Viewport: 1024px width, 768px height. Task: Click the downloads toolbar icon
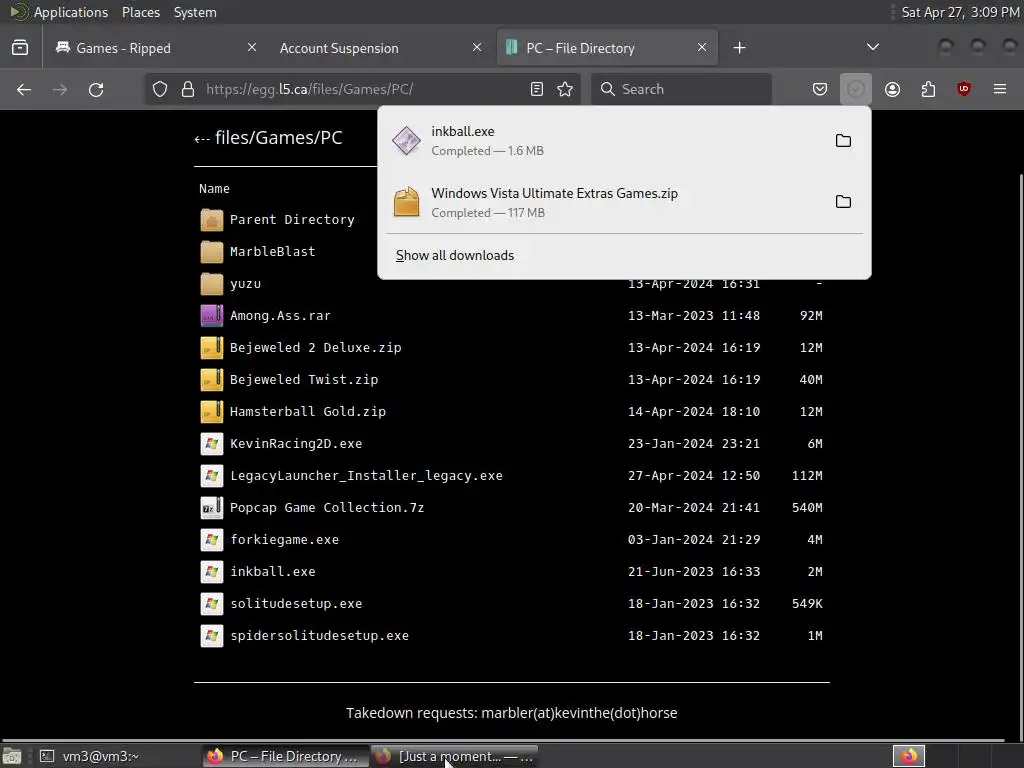[856, 89]
